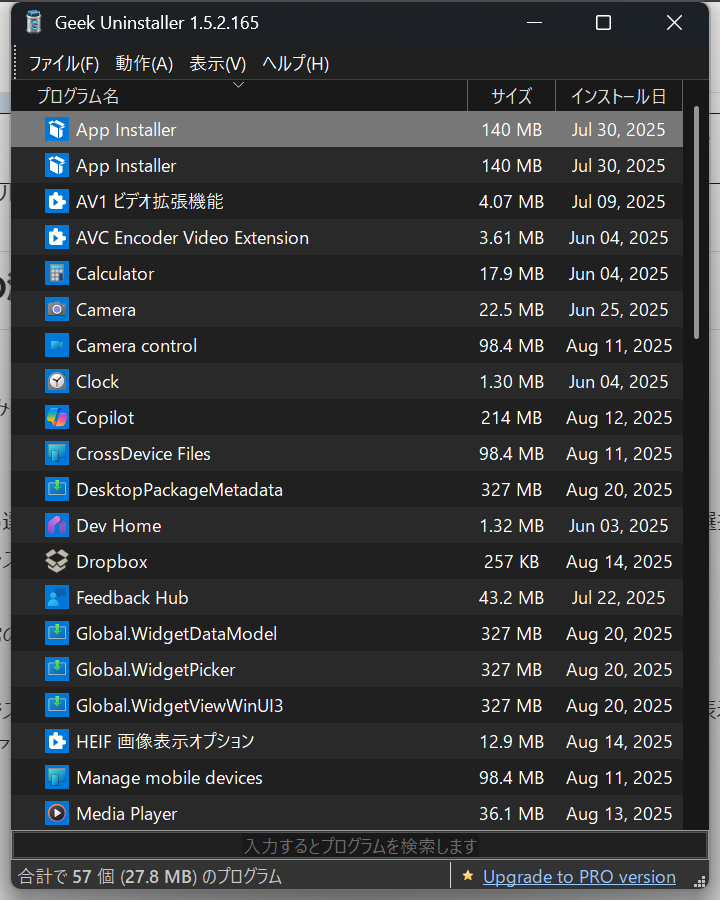Image resolution: width=720 pixels, height=900 pixels.
Task: Open the ヘルプ(H) menu
Action: coord(296,64)
